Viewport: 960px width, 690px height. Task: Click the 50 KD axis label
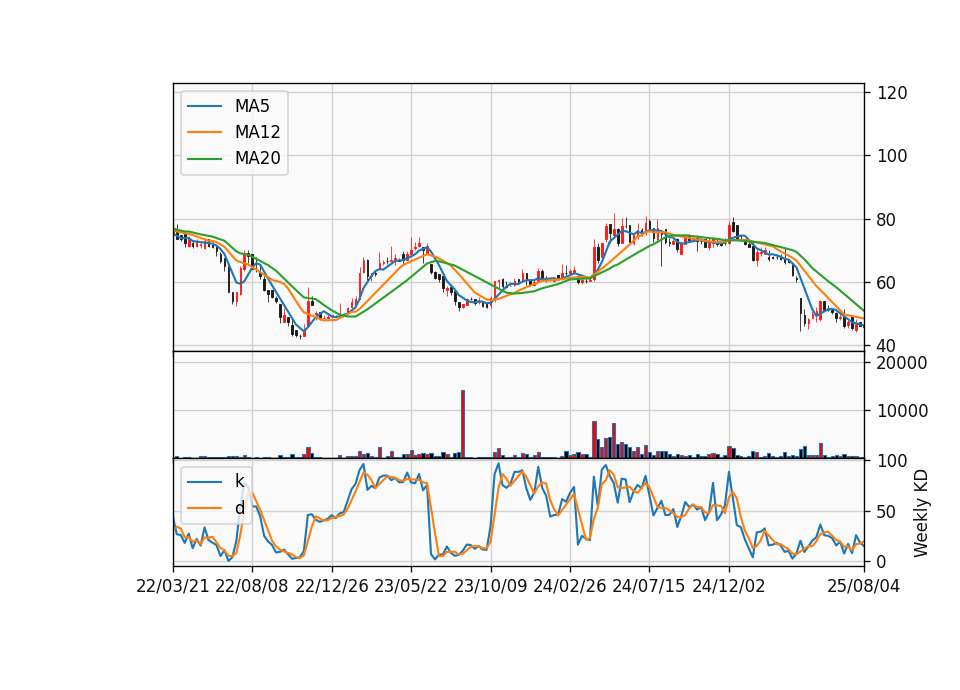pyautogui.click(x=887, y=511)
